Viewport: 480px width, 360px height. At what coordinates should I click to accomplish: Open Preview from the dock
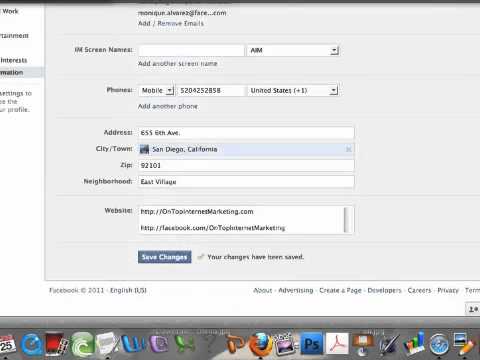click(x=464, y=344)
